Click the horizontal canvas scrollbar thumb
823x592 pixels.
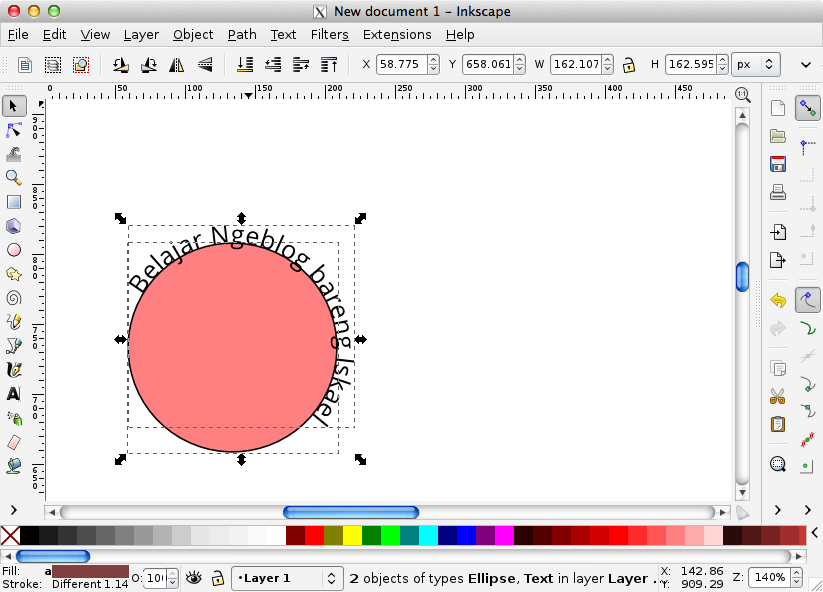point(351,512)
